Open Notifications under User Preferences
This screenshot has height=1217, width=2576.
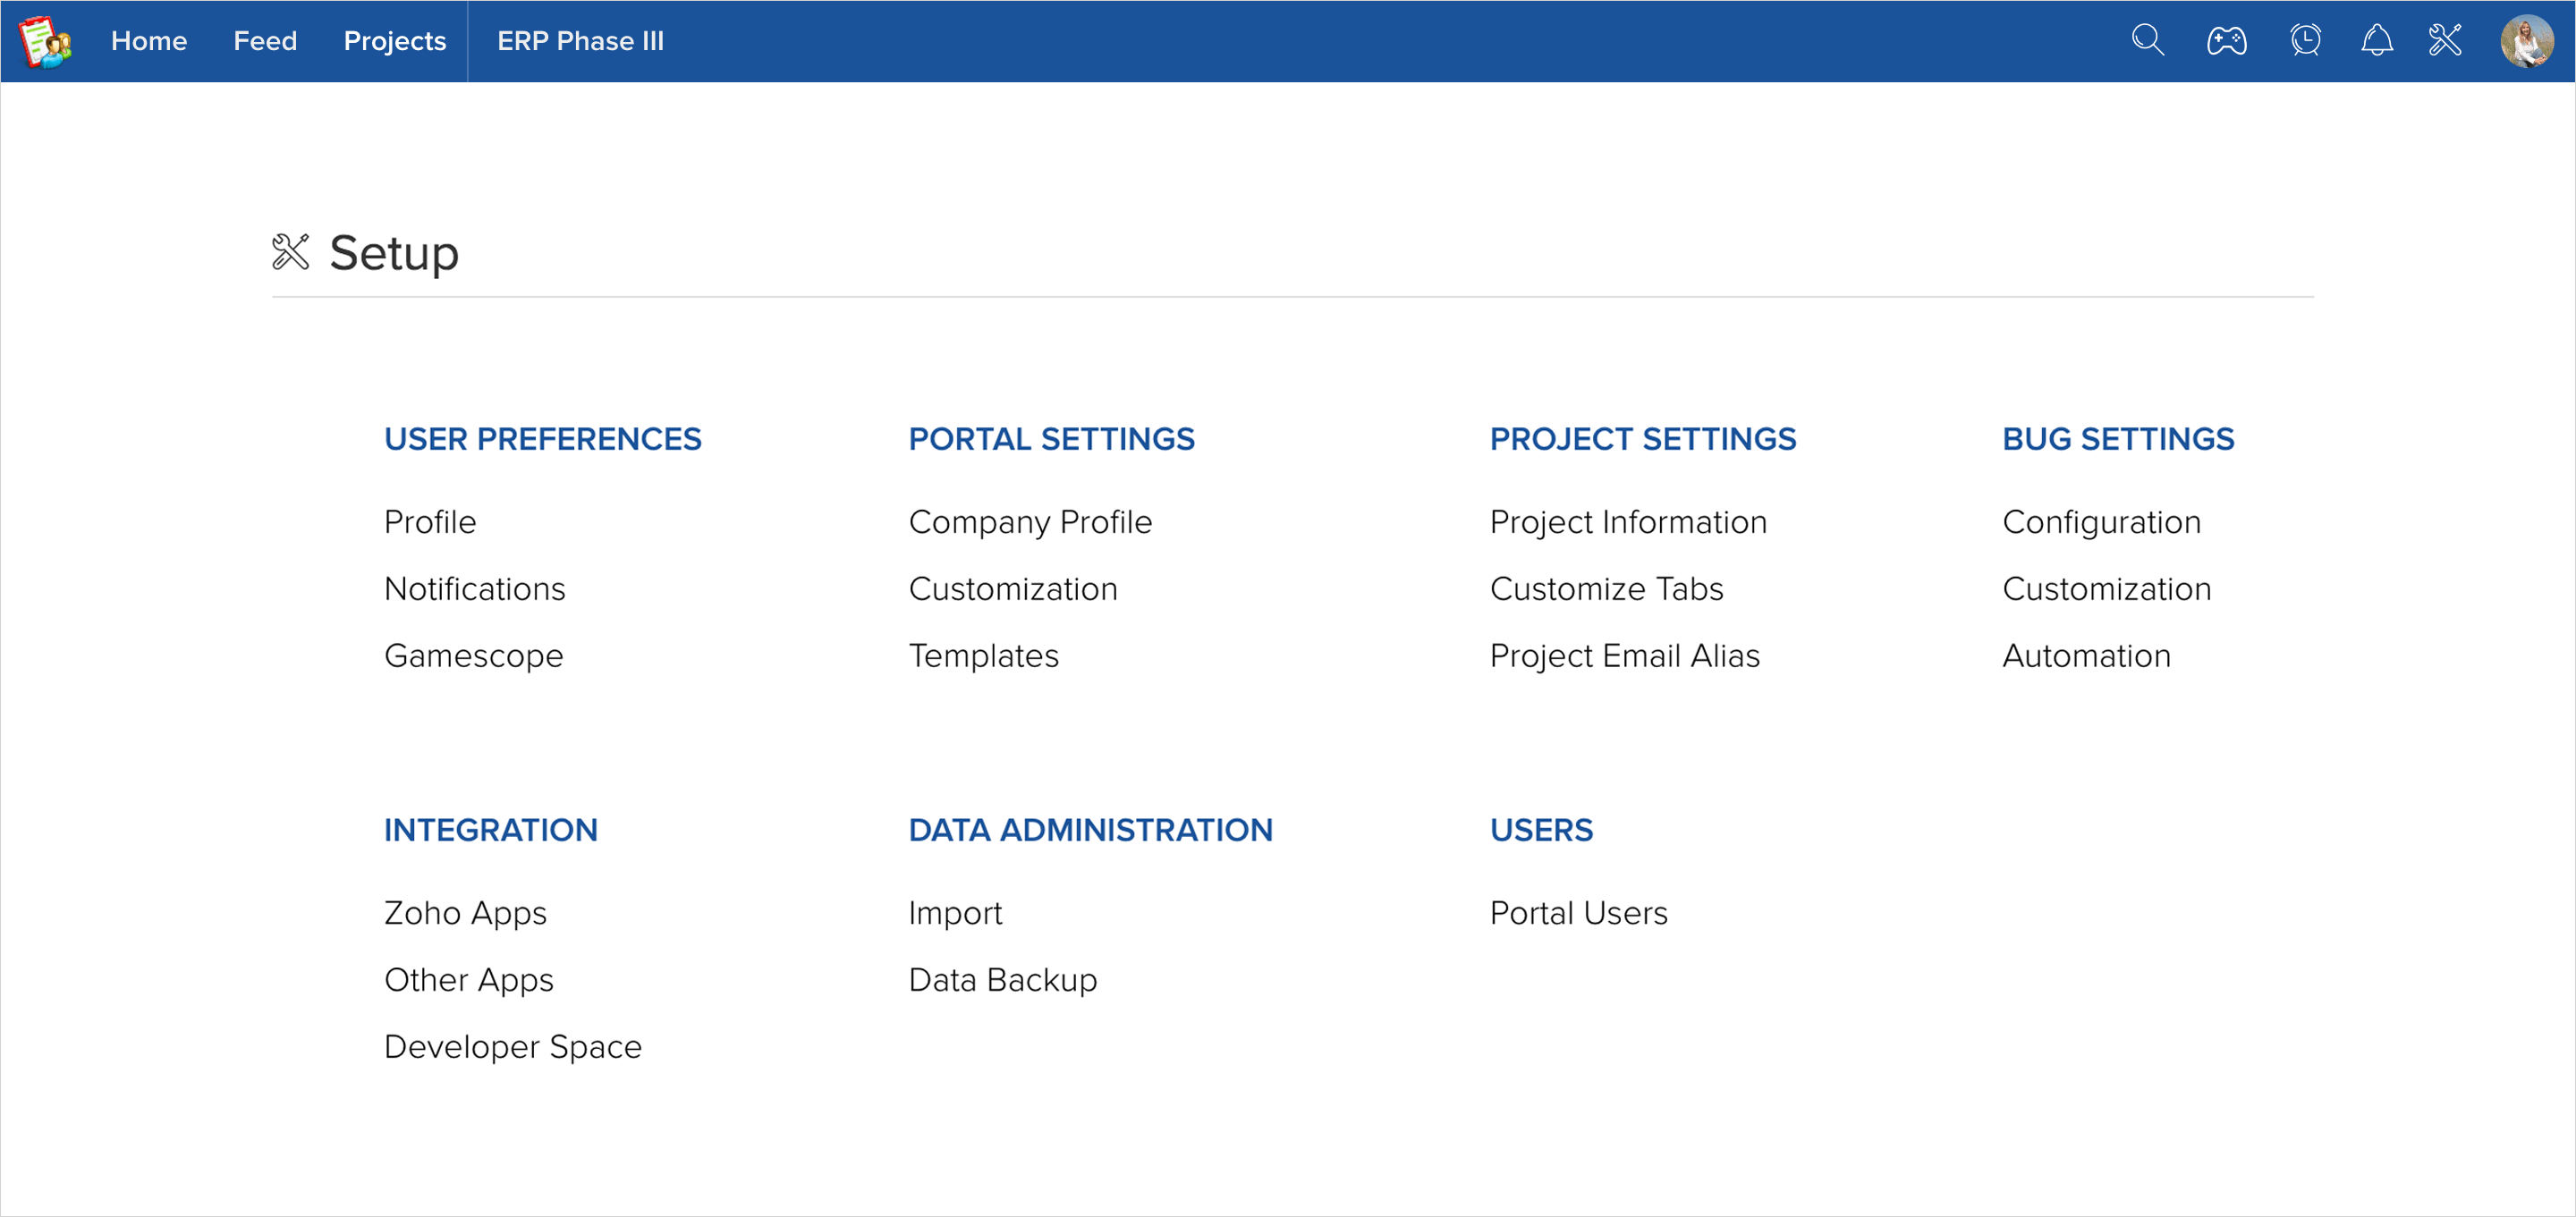[x=474, y=589]
